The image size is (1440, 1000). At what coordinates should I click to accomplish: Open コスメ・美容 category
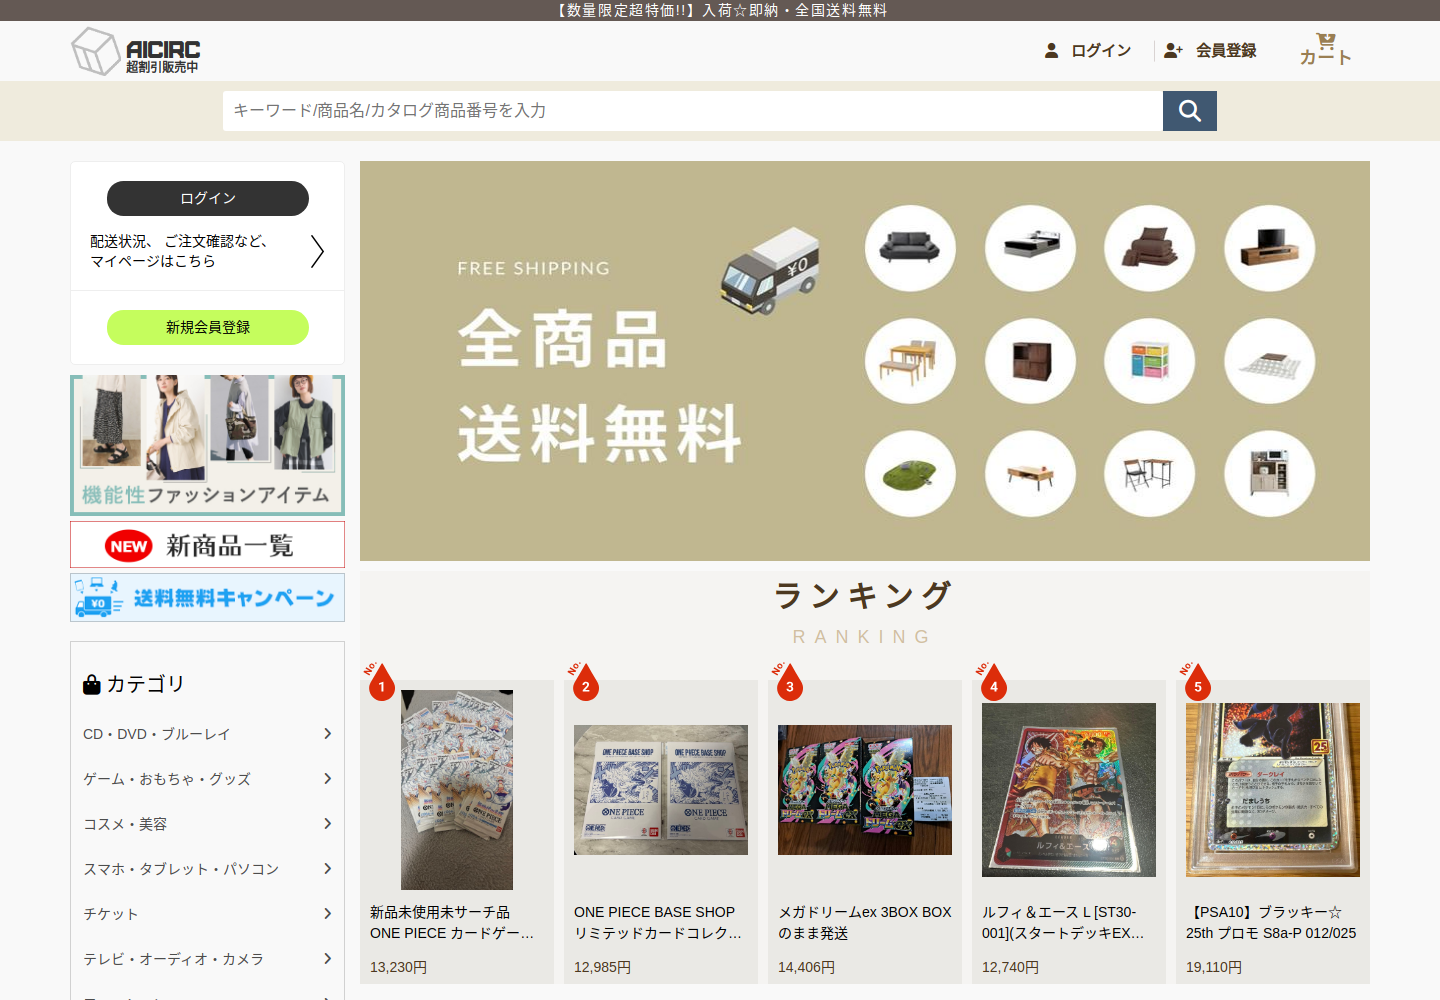coord(125,824)
